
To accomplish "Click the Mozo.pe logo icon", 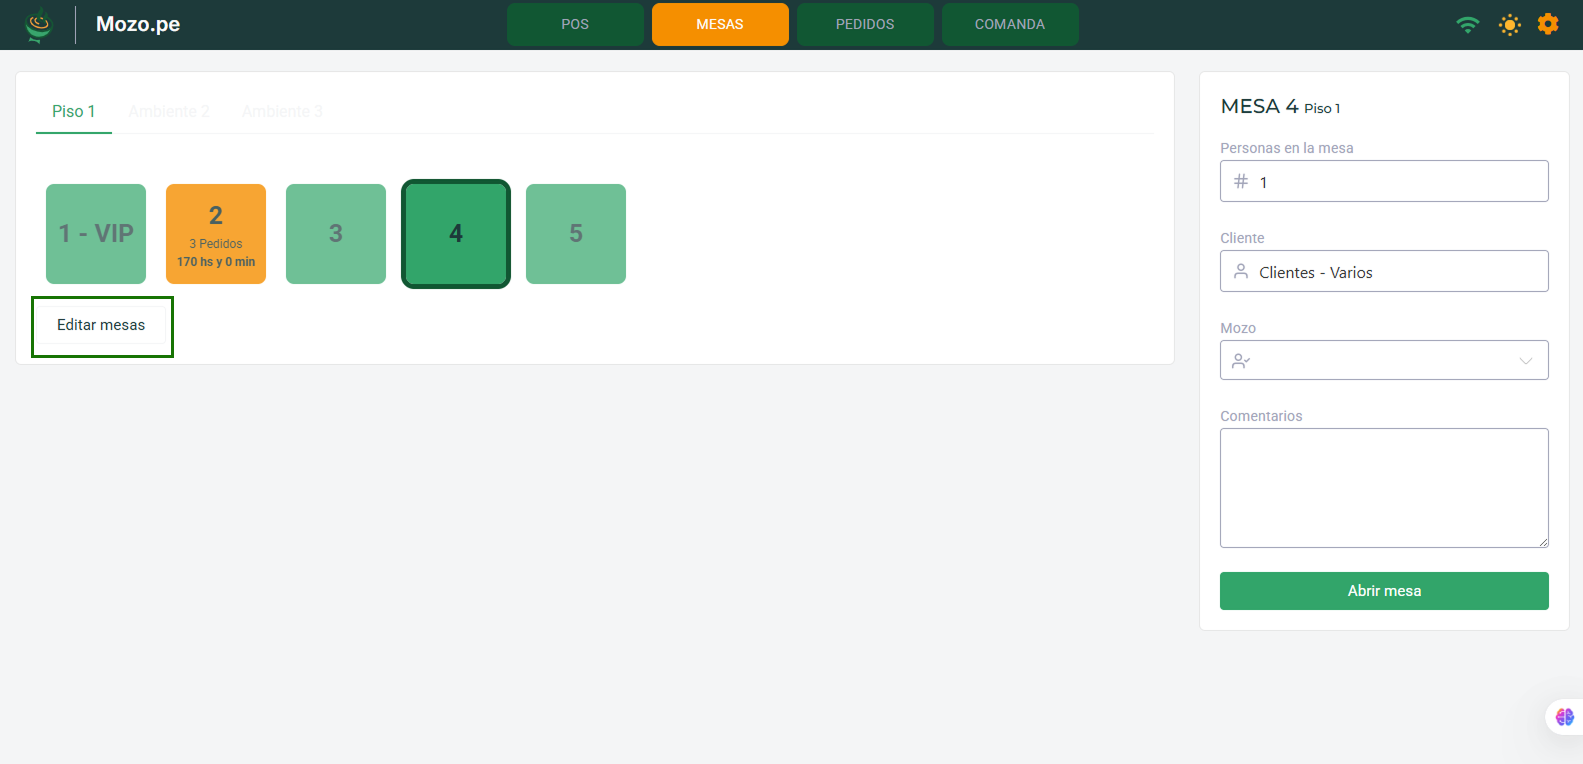I will coord(38,25).
